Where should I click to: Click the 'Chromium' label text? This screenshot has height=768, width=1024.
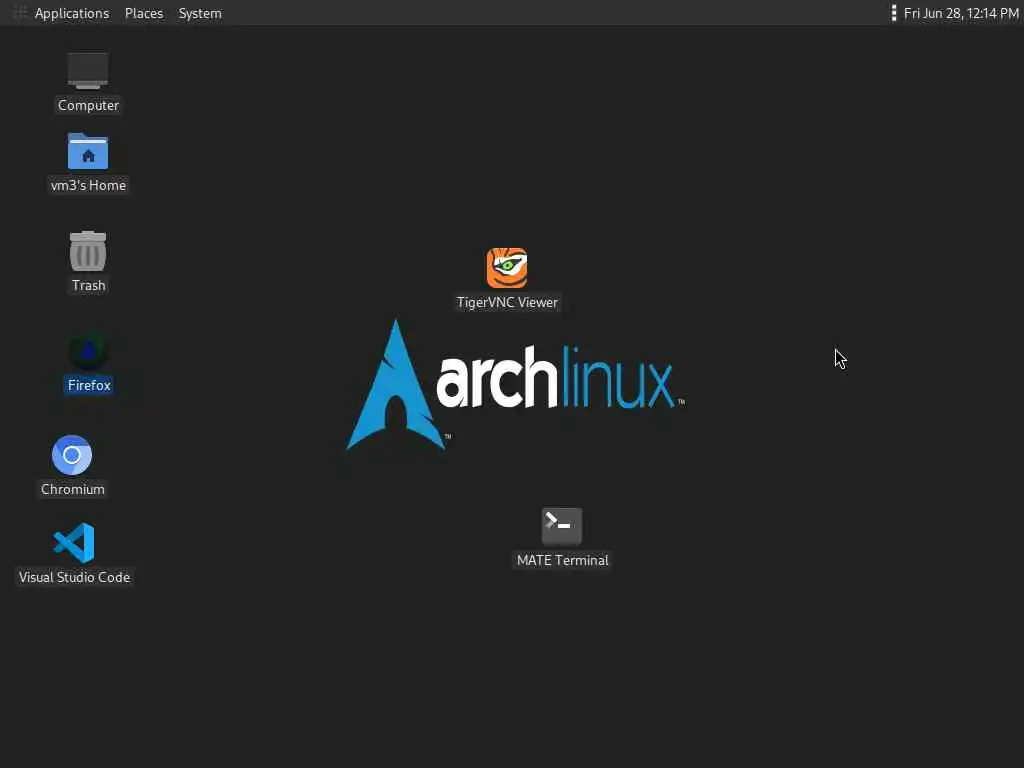coord(72,489)
